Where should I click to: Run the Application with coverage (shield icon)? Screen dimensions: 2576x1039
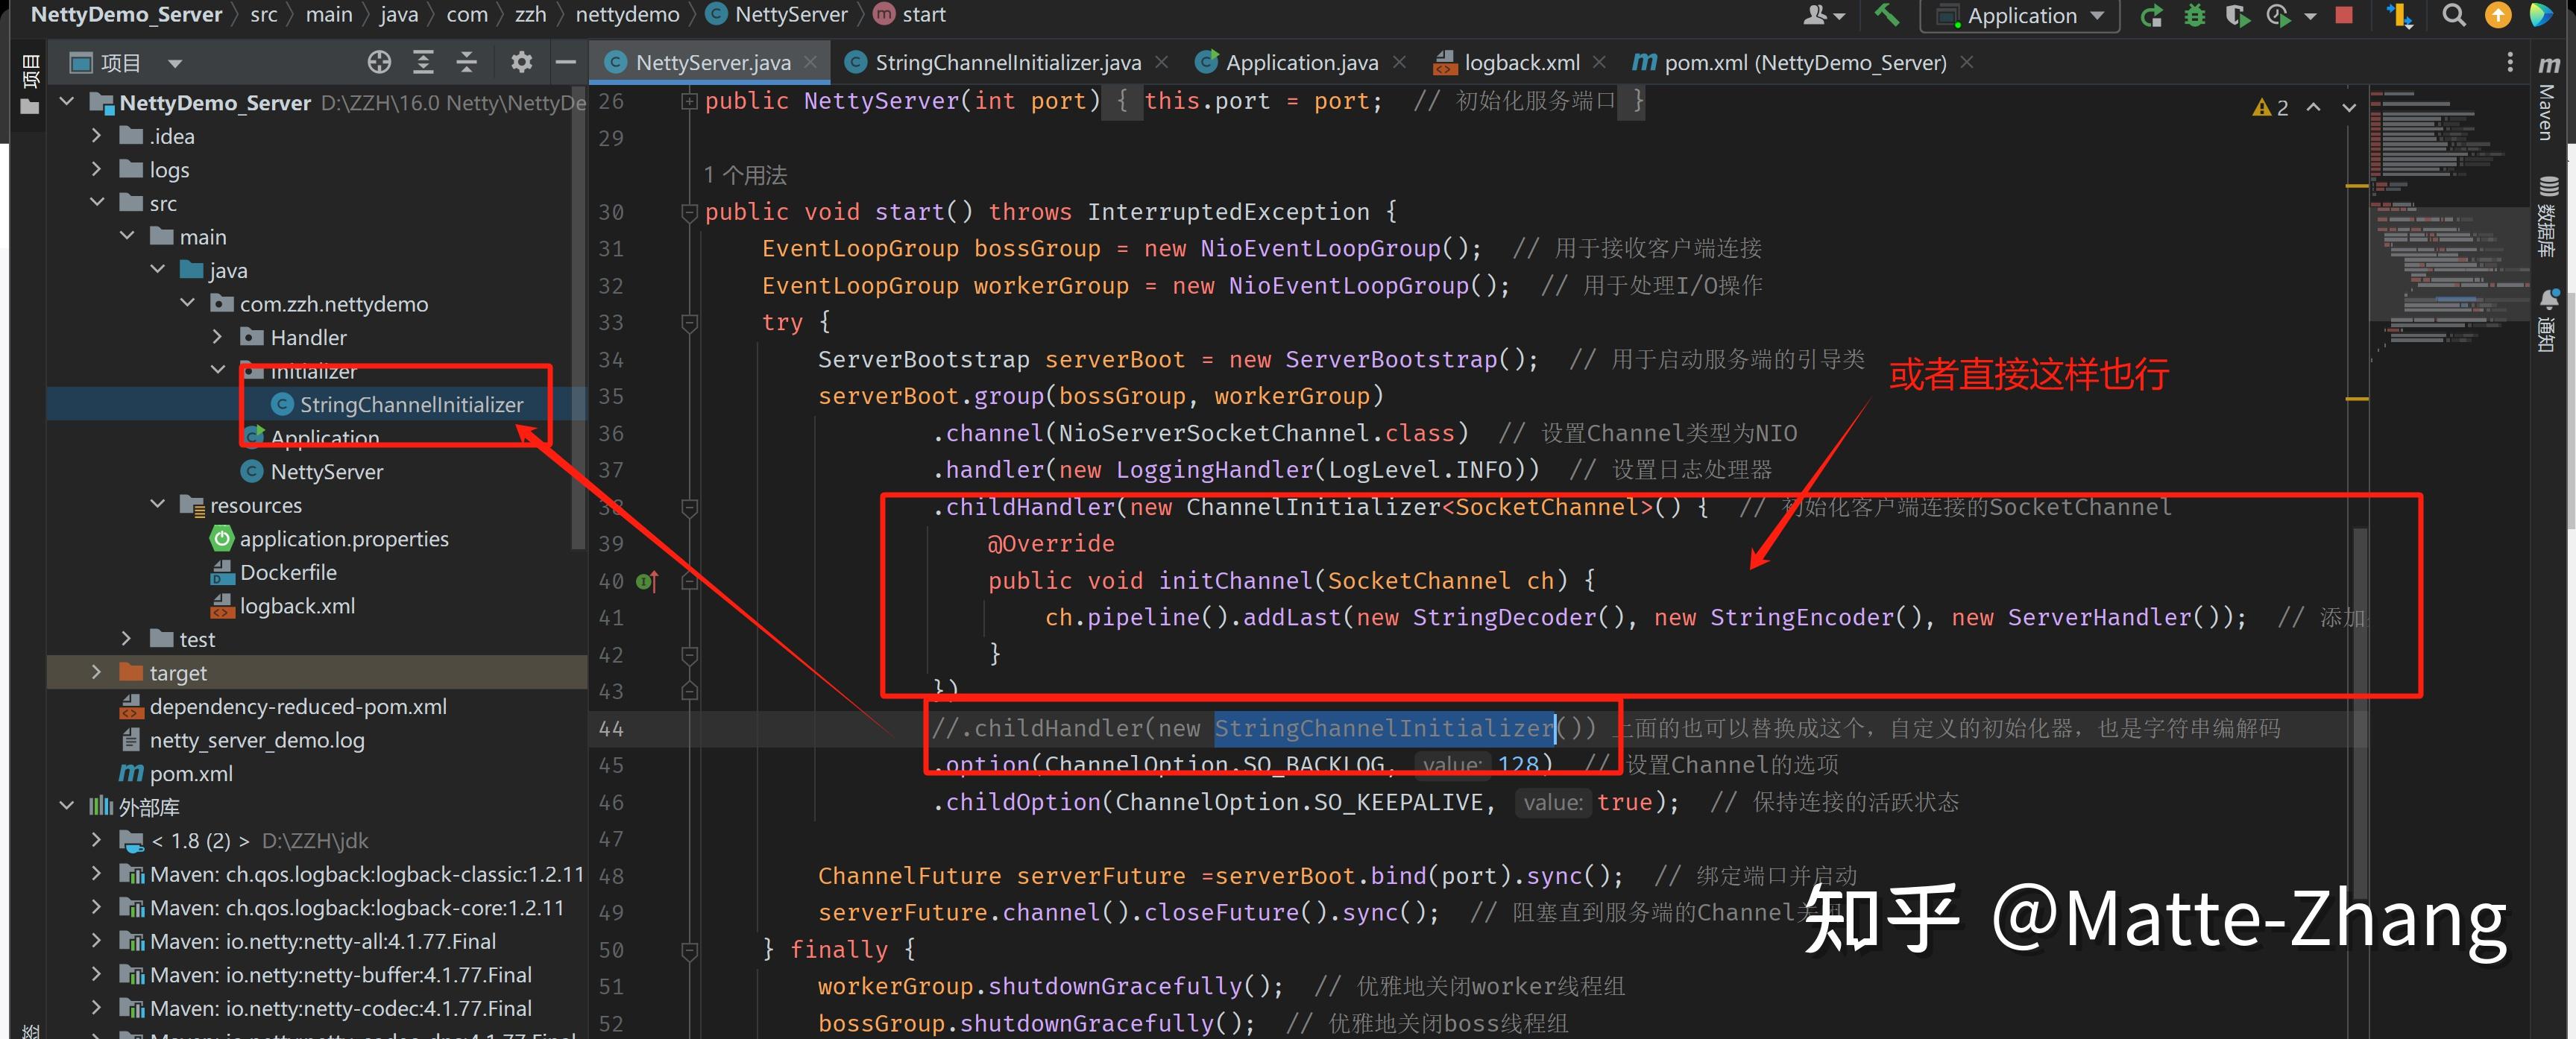[x=2237, y=15]
